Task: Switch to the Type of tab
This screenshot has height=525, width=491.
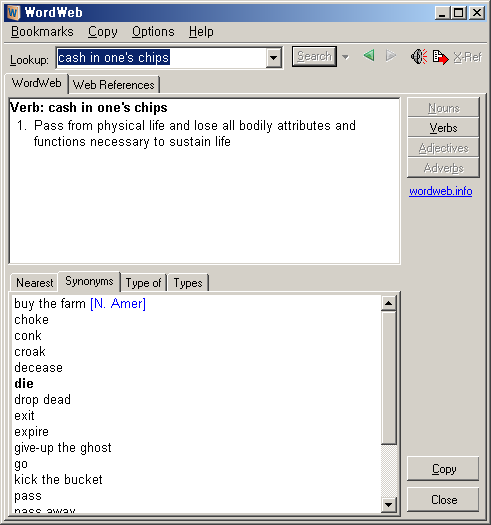Action: (143, 283)
